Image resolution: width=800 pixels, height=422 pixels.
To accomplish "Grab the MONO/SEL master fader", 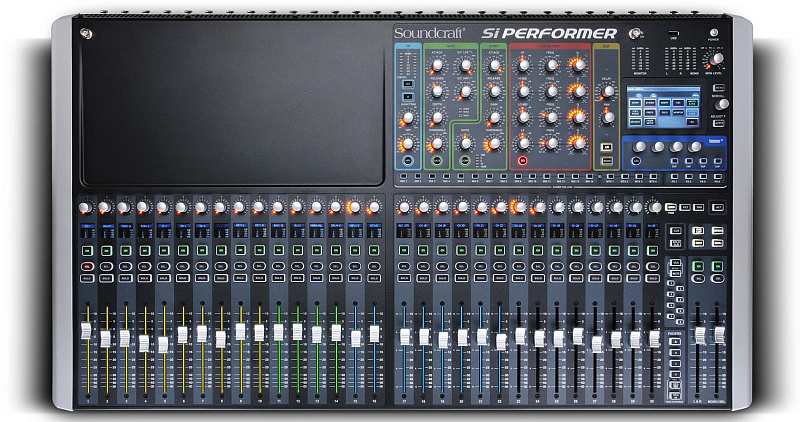I will click(x=719, y=335).
